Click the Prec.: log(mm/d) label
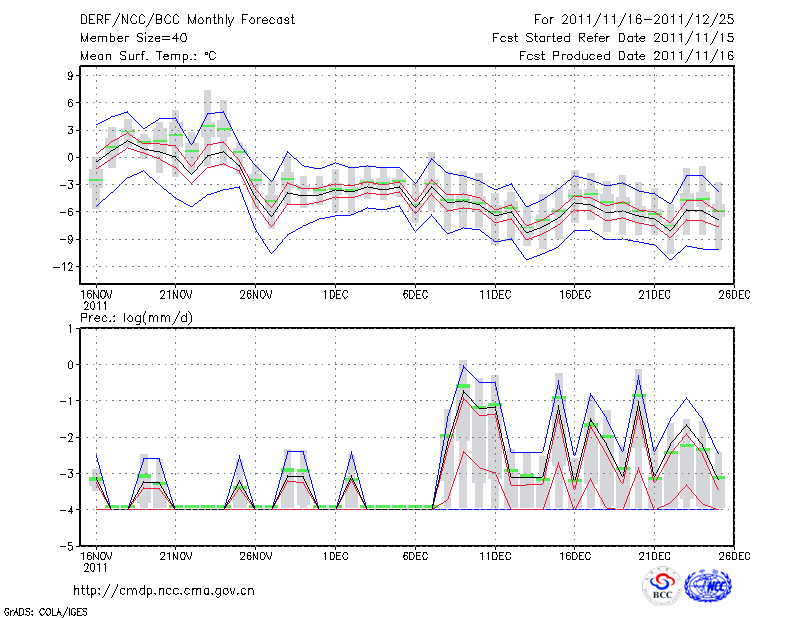800x618 pixels. [x=135, y=317]
